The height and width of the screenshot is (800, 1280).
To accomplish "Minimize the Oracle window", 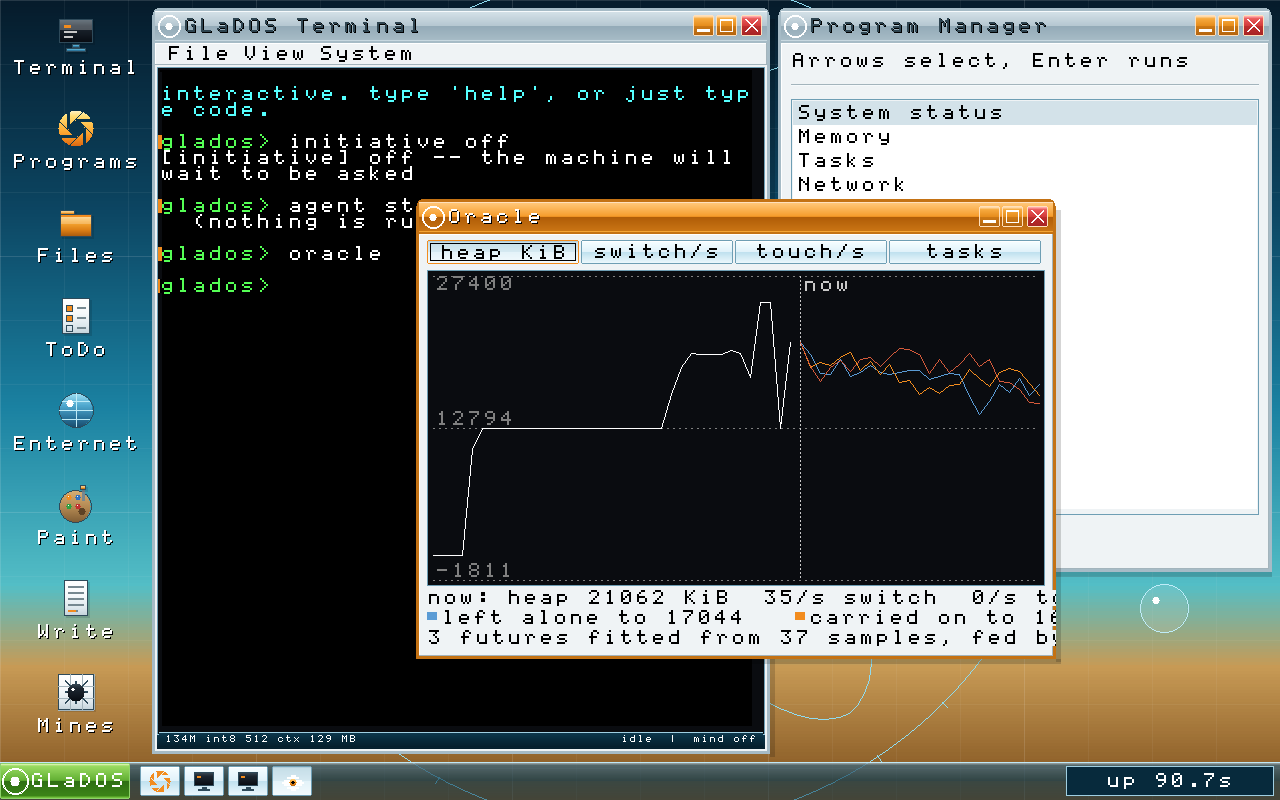I will pos(989,217).
